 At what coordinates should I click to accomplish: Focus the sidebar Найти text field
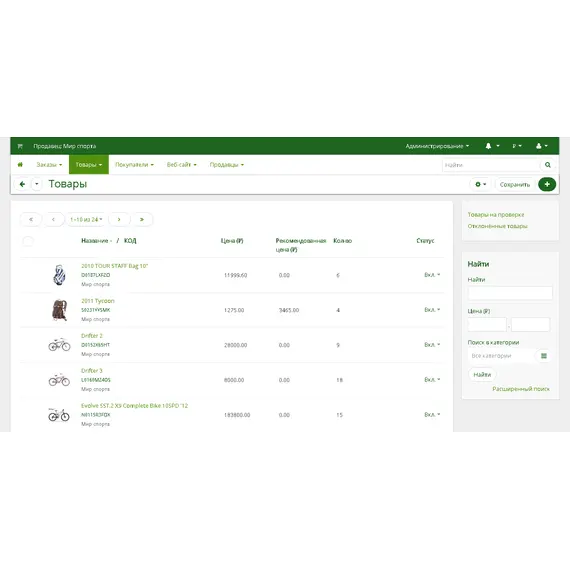[x=510, y=293]
